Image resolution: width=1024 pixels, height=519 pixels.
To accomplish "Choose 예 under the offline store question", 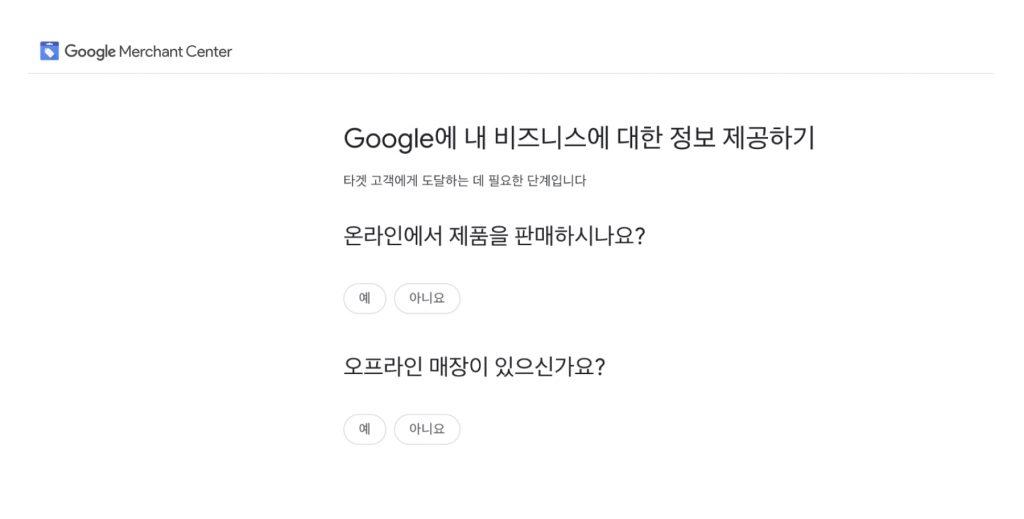I will (x=364, y=429).
